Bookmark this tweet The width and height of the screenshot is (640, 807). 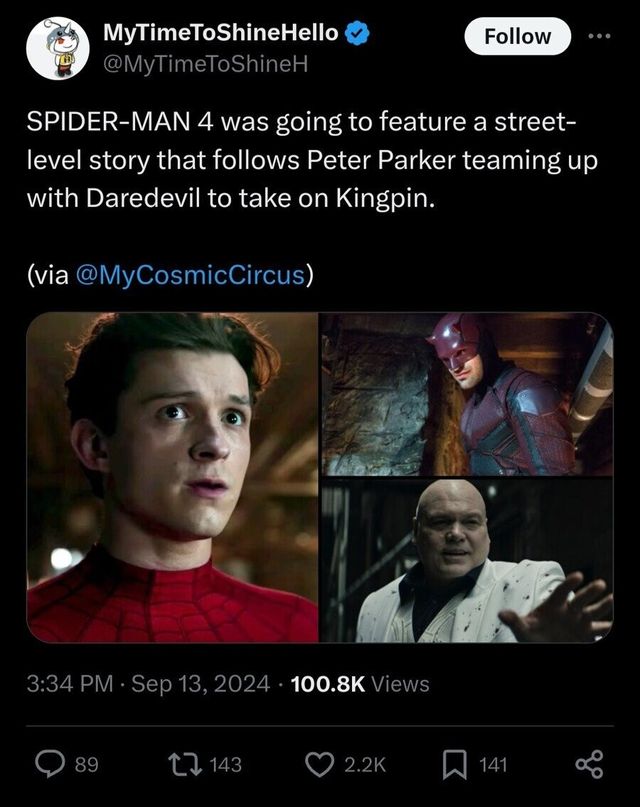455,764
